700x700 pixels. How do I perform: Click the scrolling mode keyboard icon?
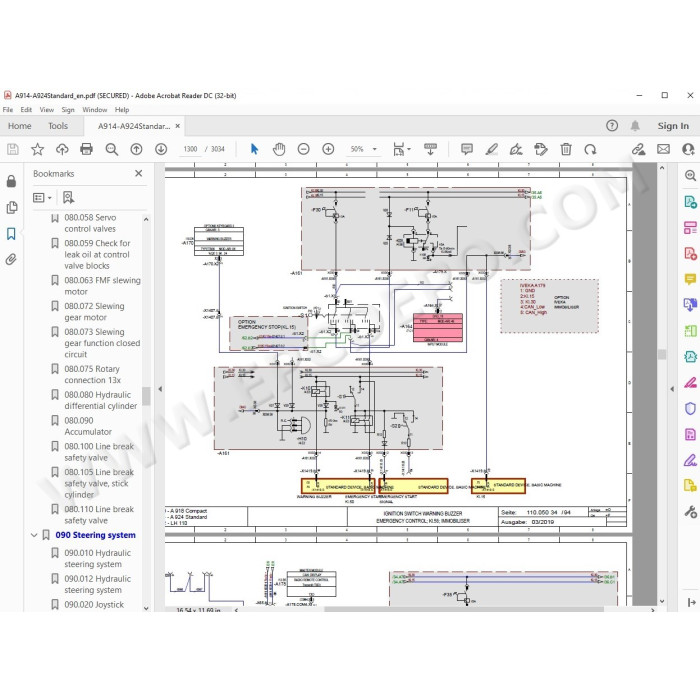click(430, 149)
